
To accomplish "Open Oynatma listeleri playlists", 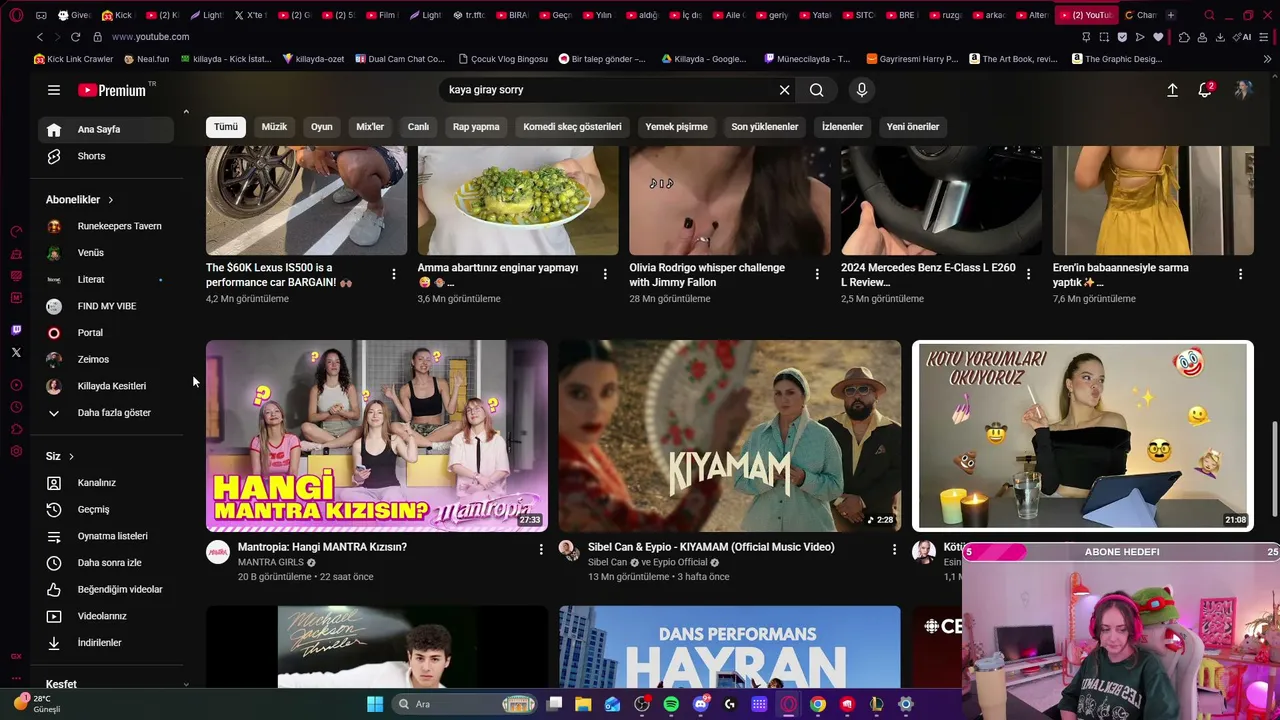I will (106, 536).
